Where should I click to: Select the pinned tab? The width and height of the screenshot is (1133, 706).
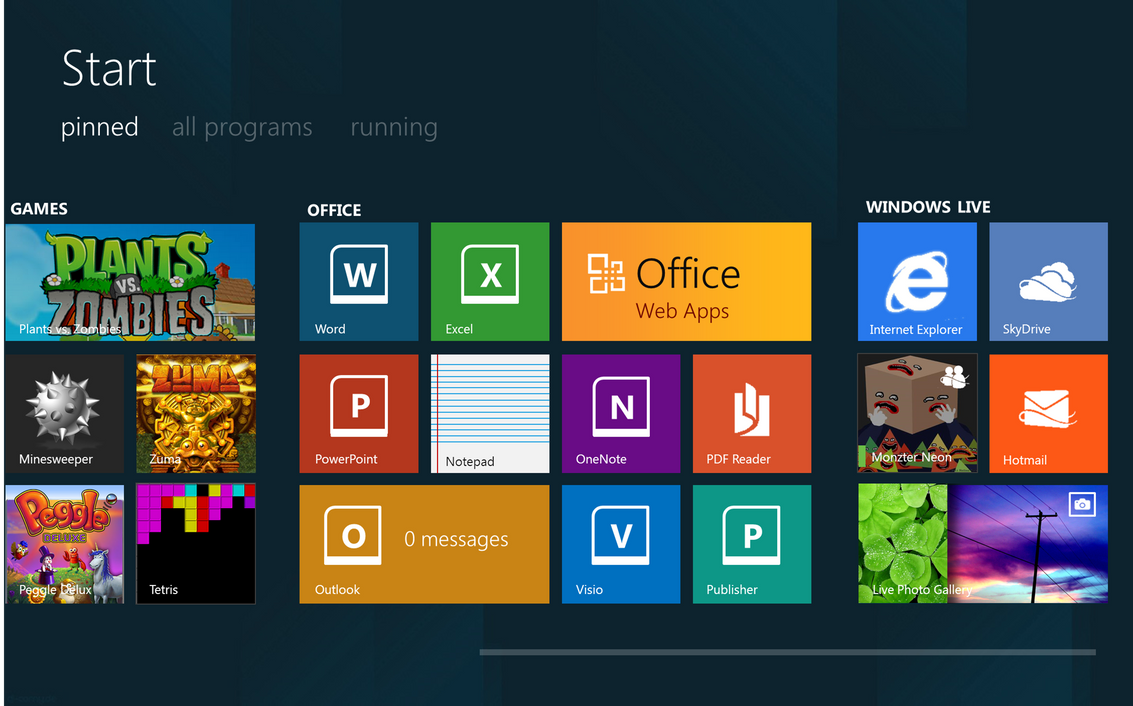pyautogui.click(x=100, y=127)
